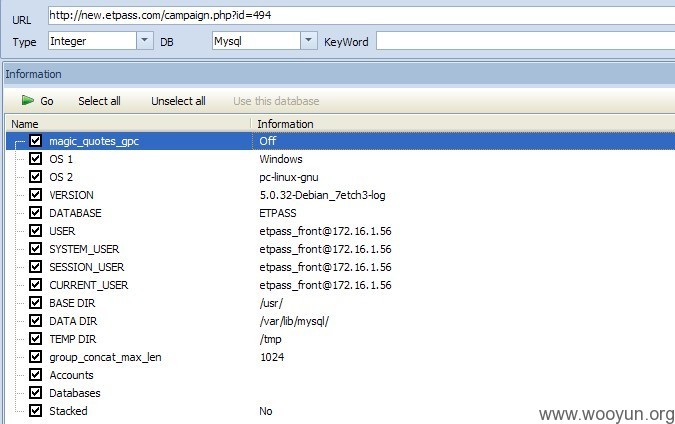675x424 pixels.
Task: Uncheck the DATA DIR checkbox
Action: tap(35, 321)
